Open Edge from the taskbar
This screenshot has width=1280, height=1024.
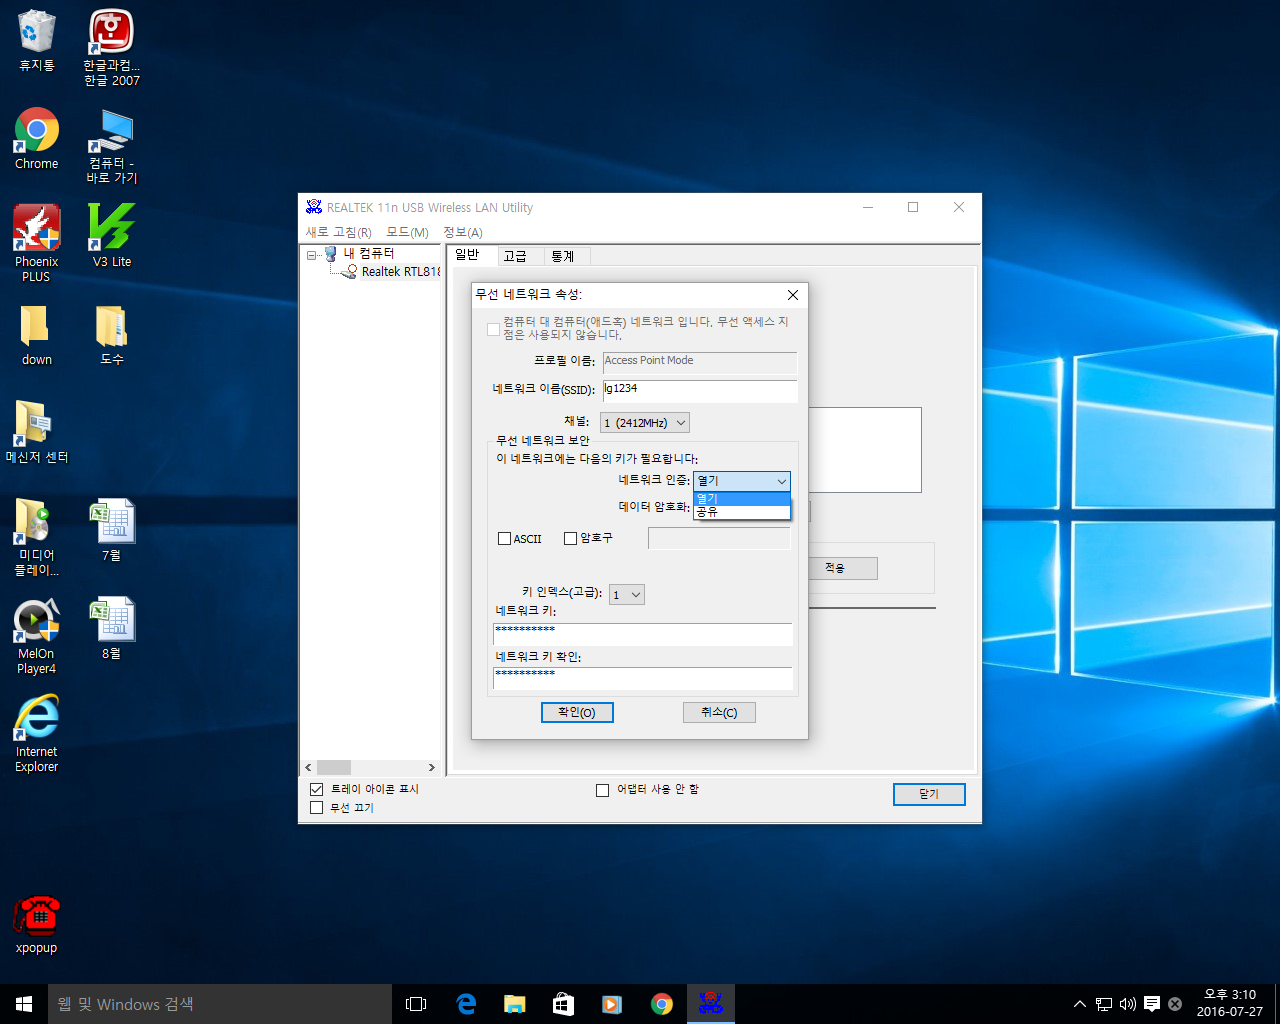coord(466,1003)
